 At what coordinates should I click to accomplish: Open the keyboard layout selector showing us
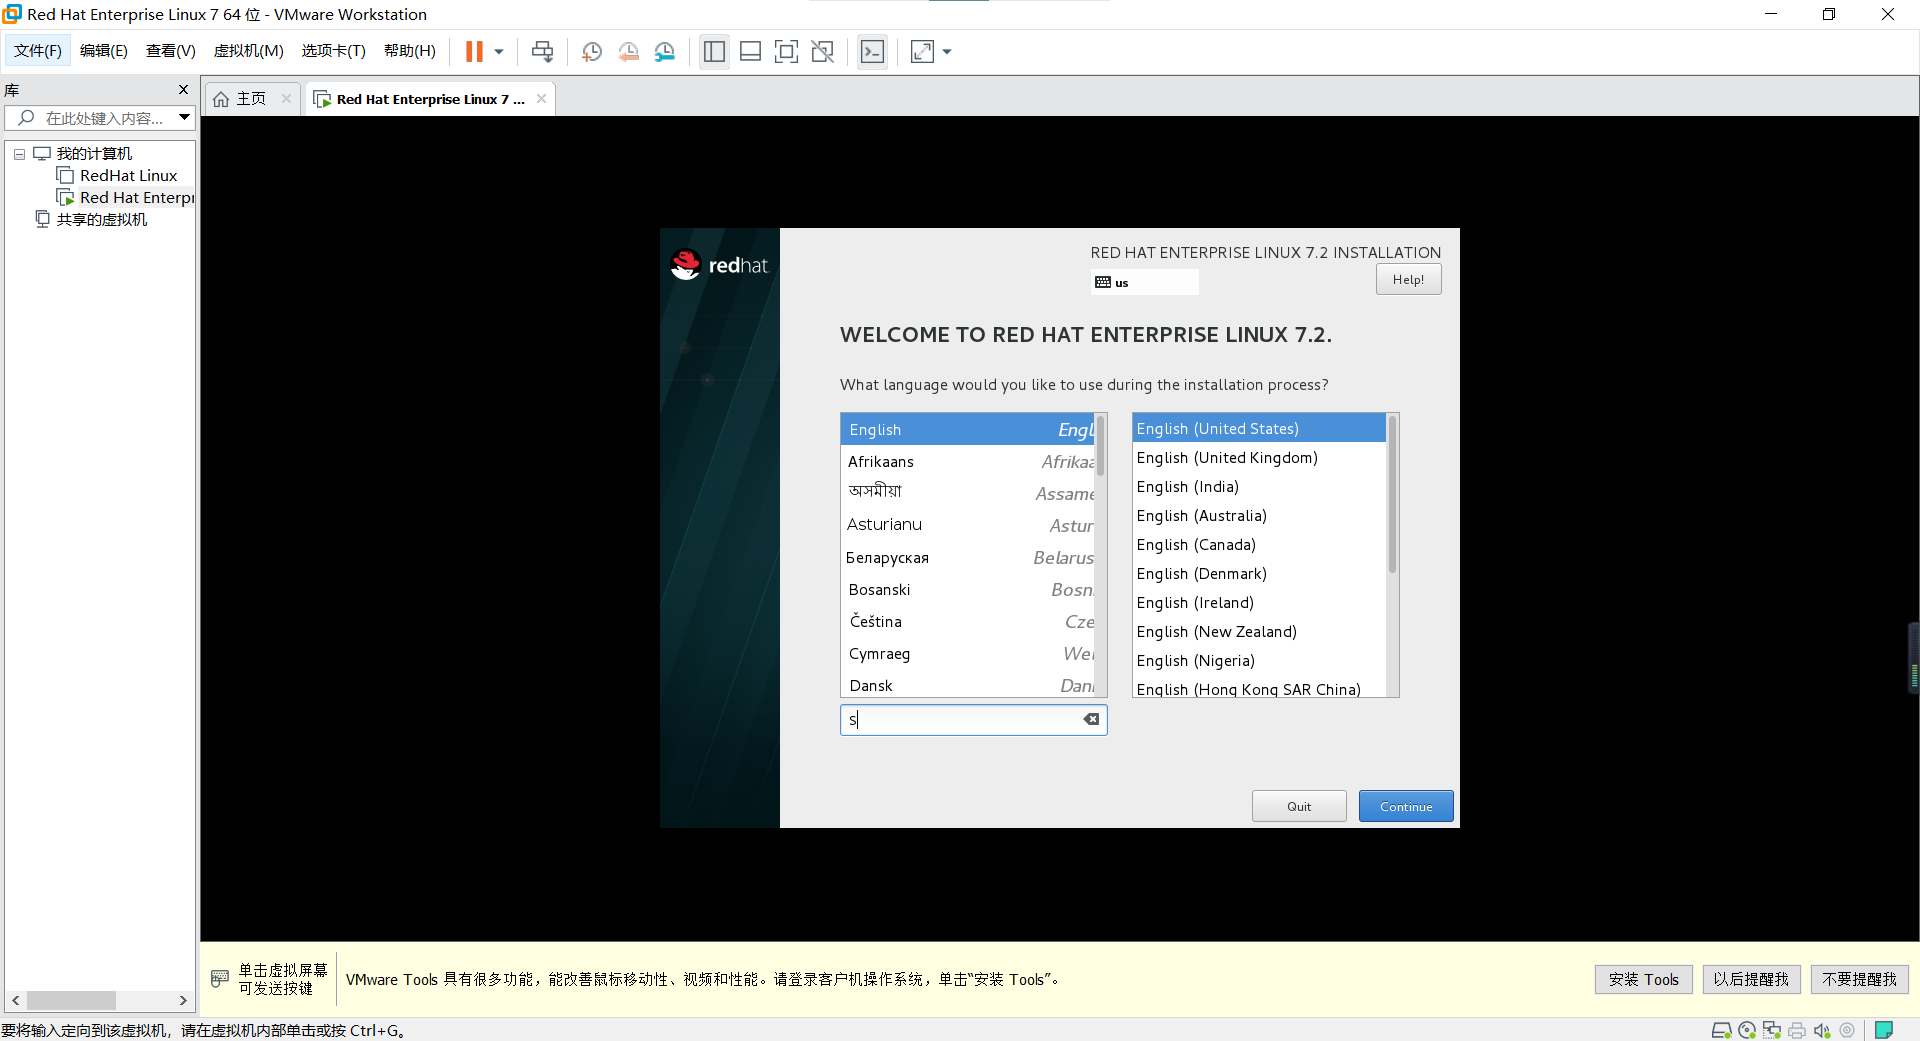point(1144,282)
